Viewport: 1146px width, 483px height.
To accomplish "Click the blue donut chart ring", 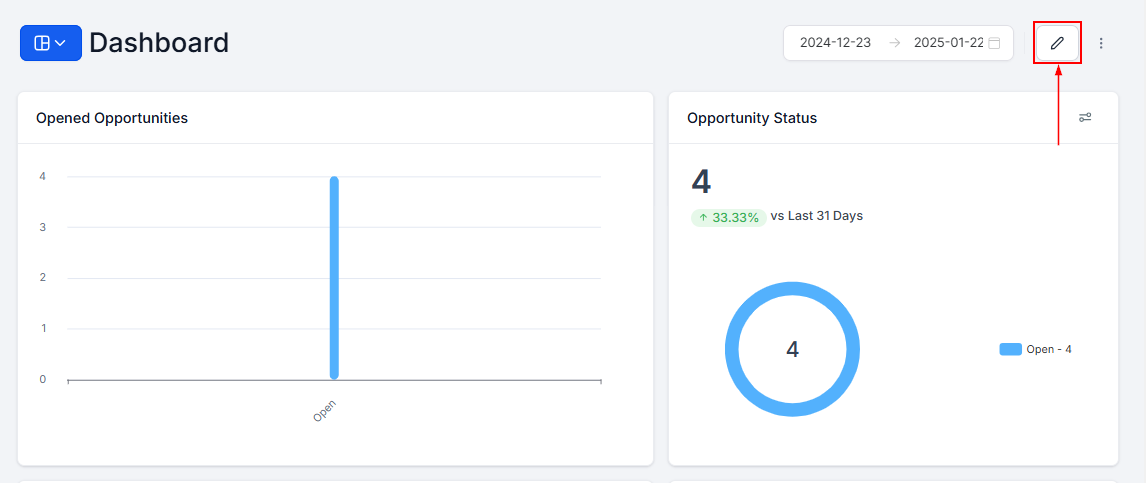I will click(792, 349).
